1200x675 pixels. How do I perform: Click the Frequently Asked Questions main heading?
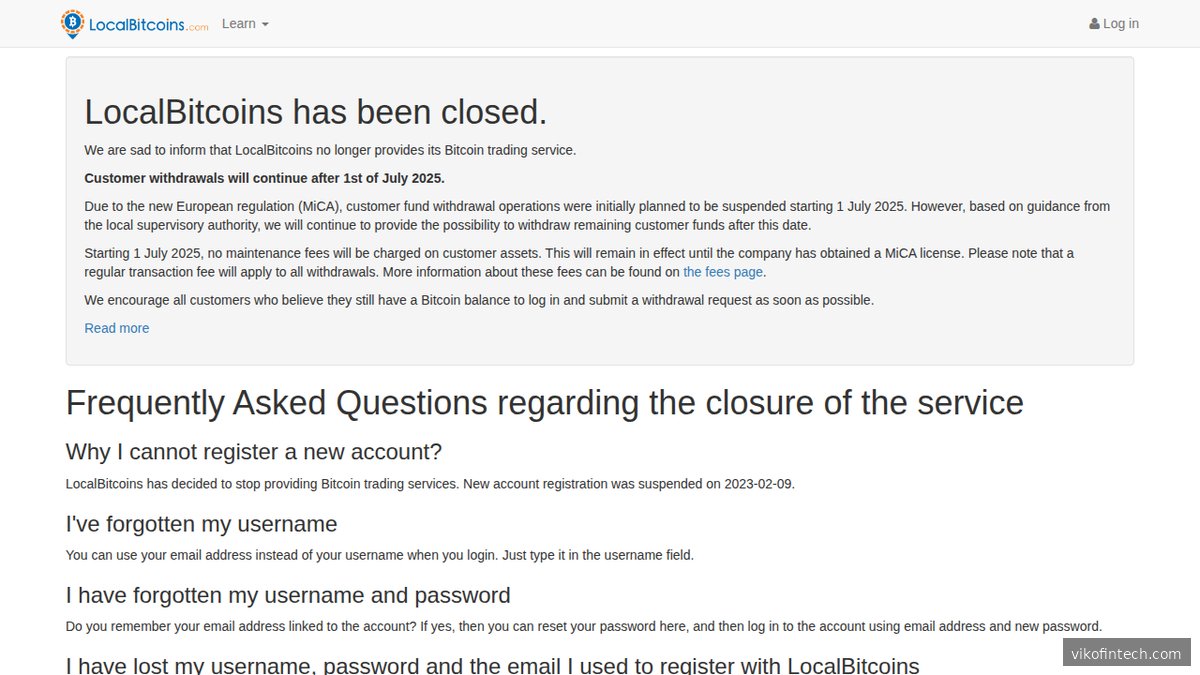click(x=544, y=403)
